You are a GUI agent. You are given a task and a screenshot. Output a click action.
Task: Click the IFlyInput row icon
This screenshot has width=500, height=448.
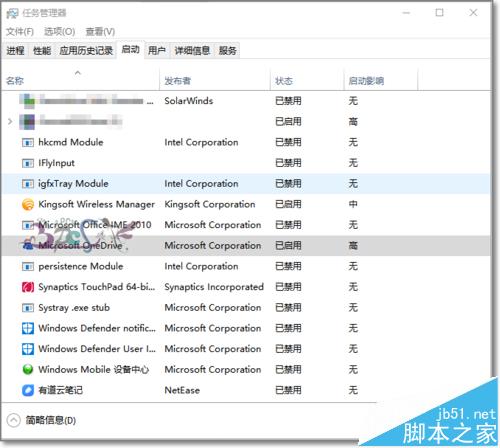click(x=28, y=164)
